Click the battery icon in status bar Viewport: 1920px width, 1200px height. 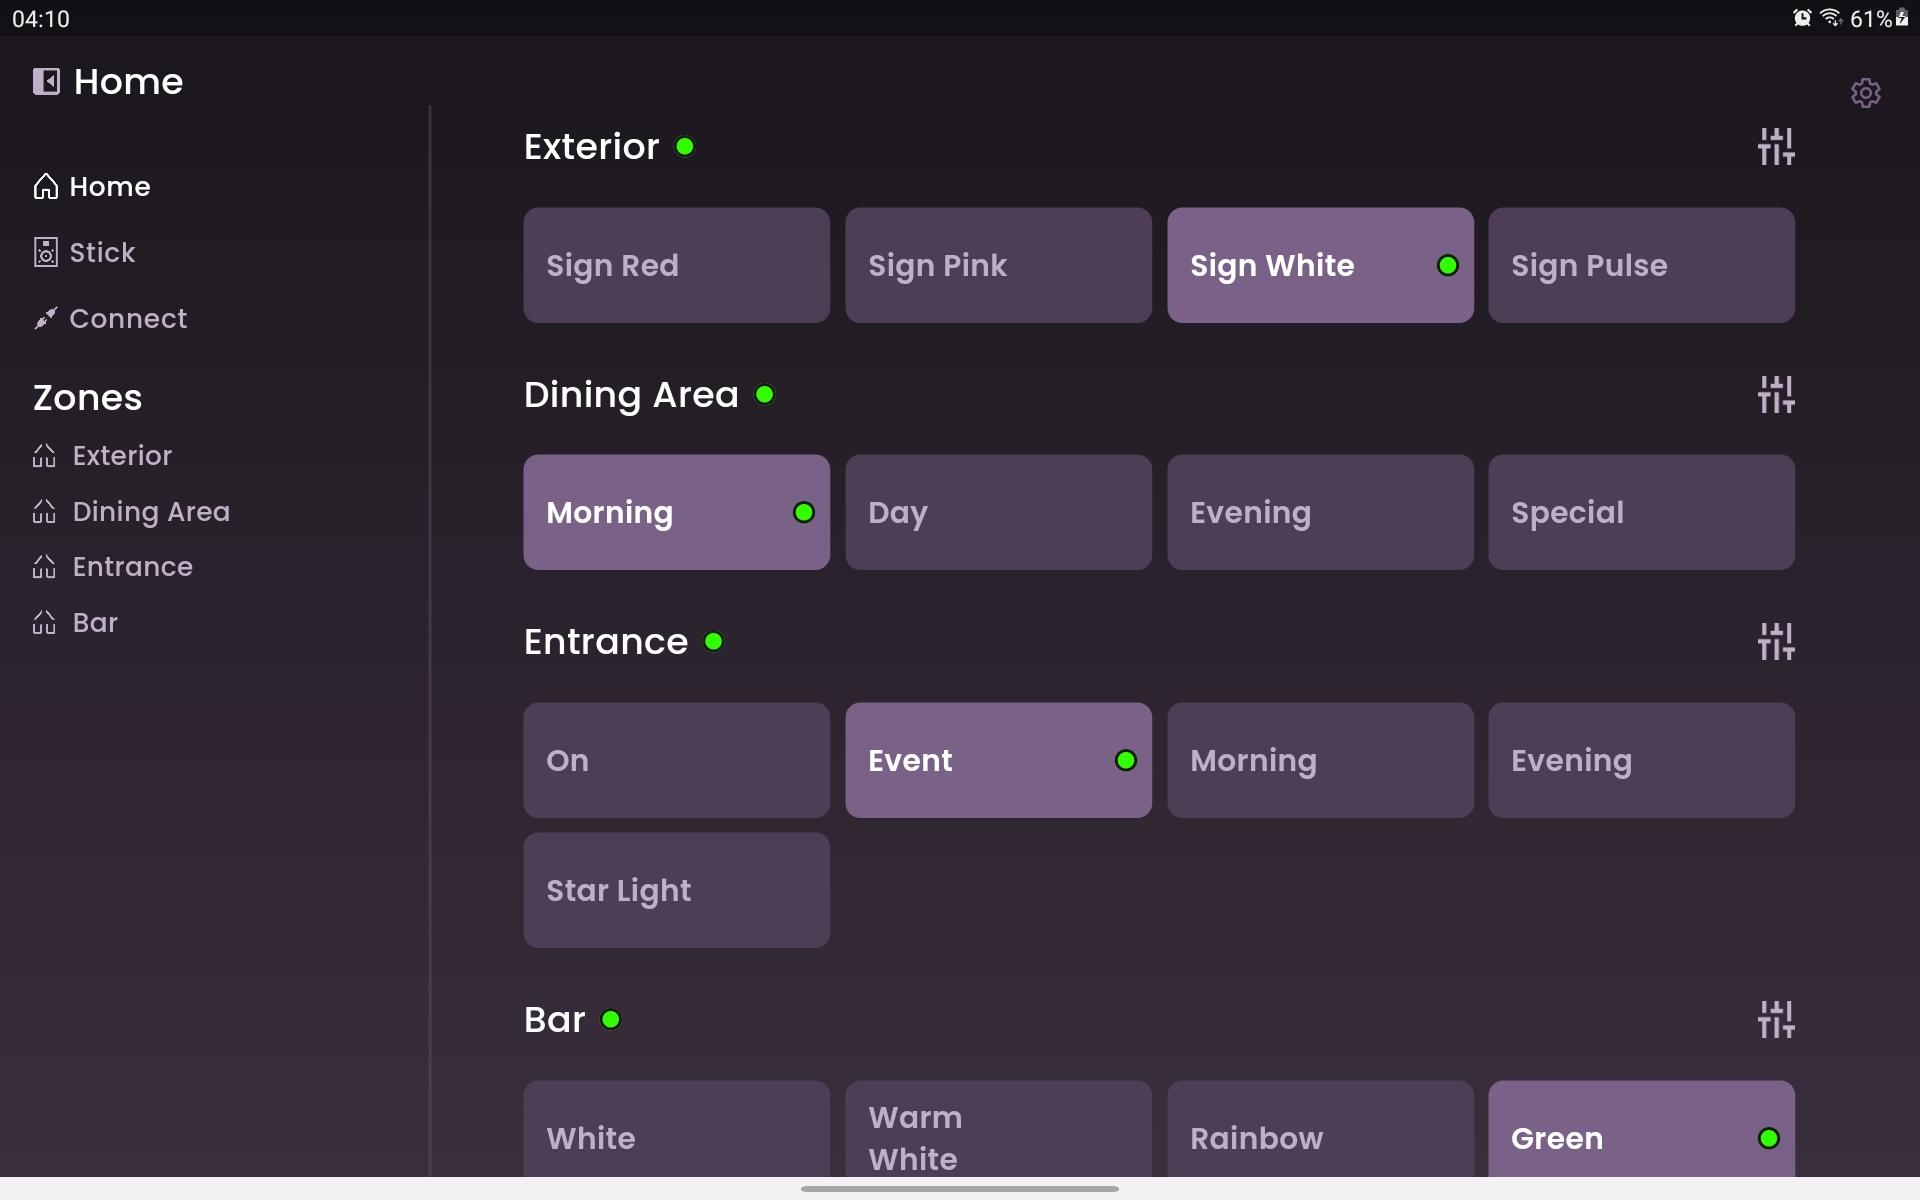(1902, 18)
